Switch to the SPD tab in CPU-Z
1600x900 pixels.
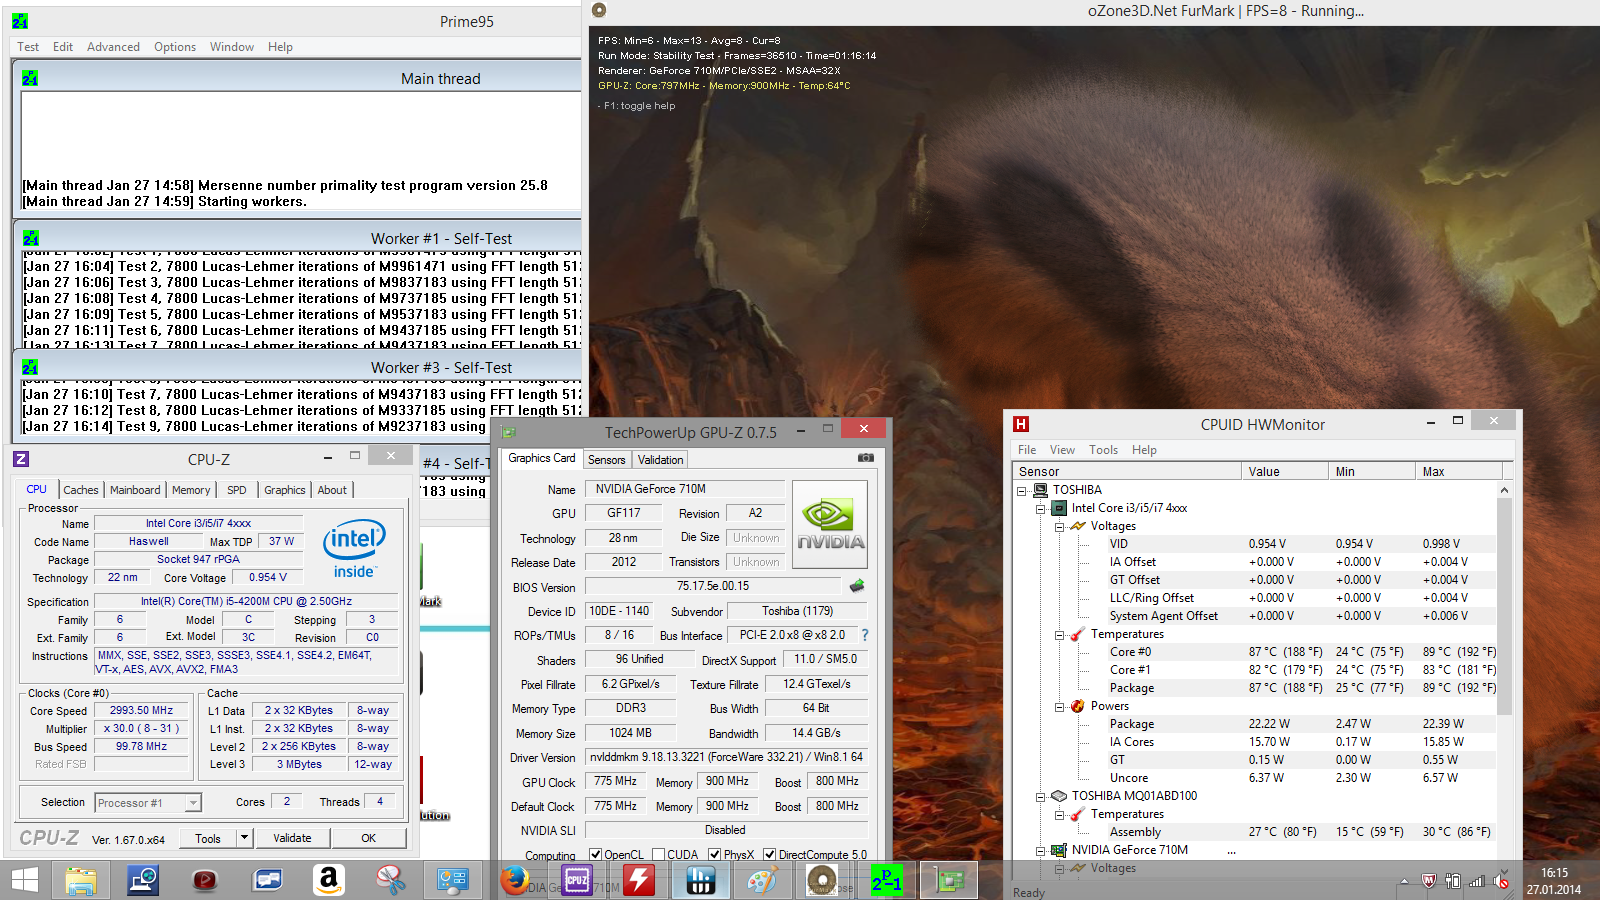click(x=237, y=490)
